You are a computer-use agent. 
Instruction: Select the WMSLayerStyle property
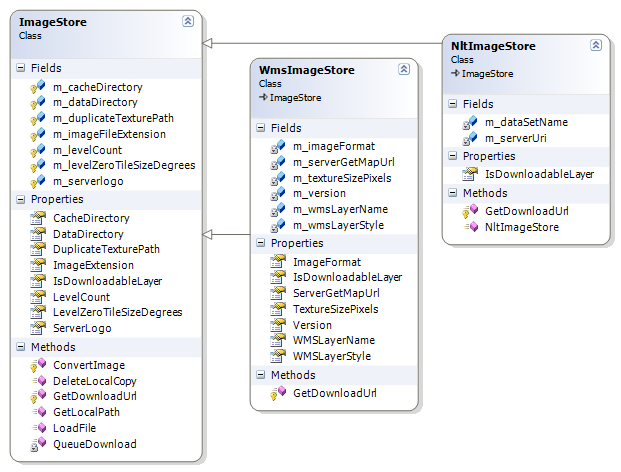(x=332, y=356)
